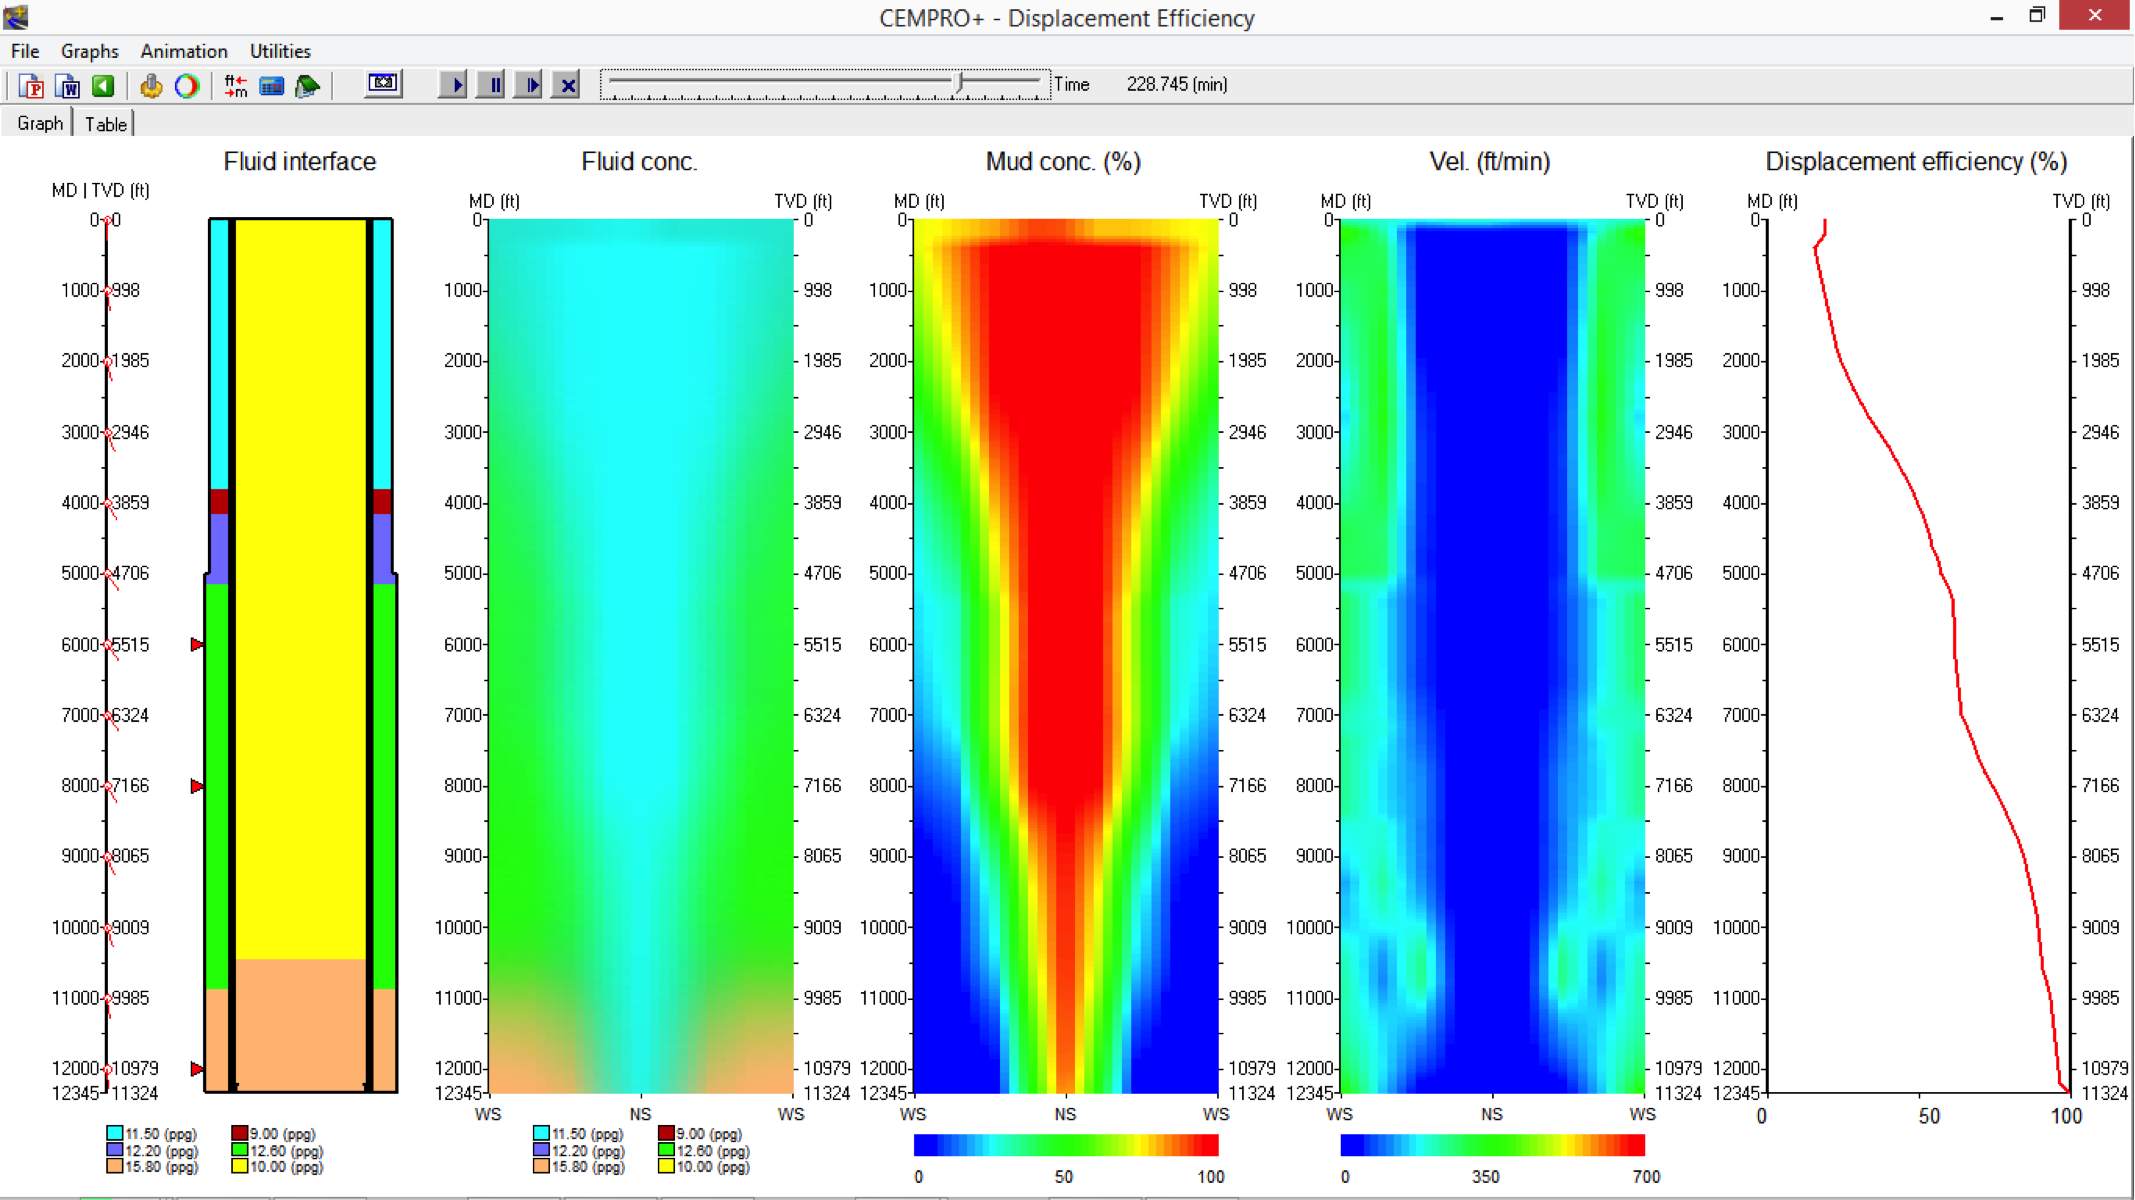Open the color wheel settings icon

click(187, 86)
